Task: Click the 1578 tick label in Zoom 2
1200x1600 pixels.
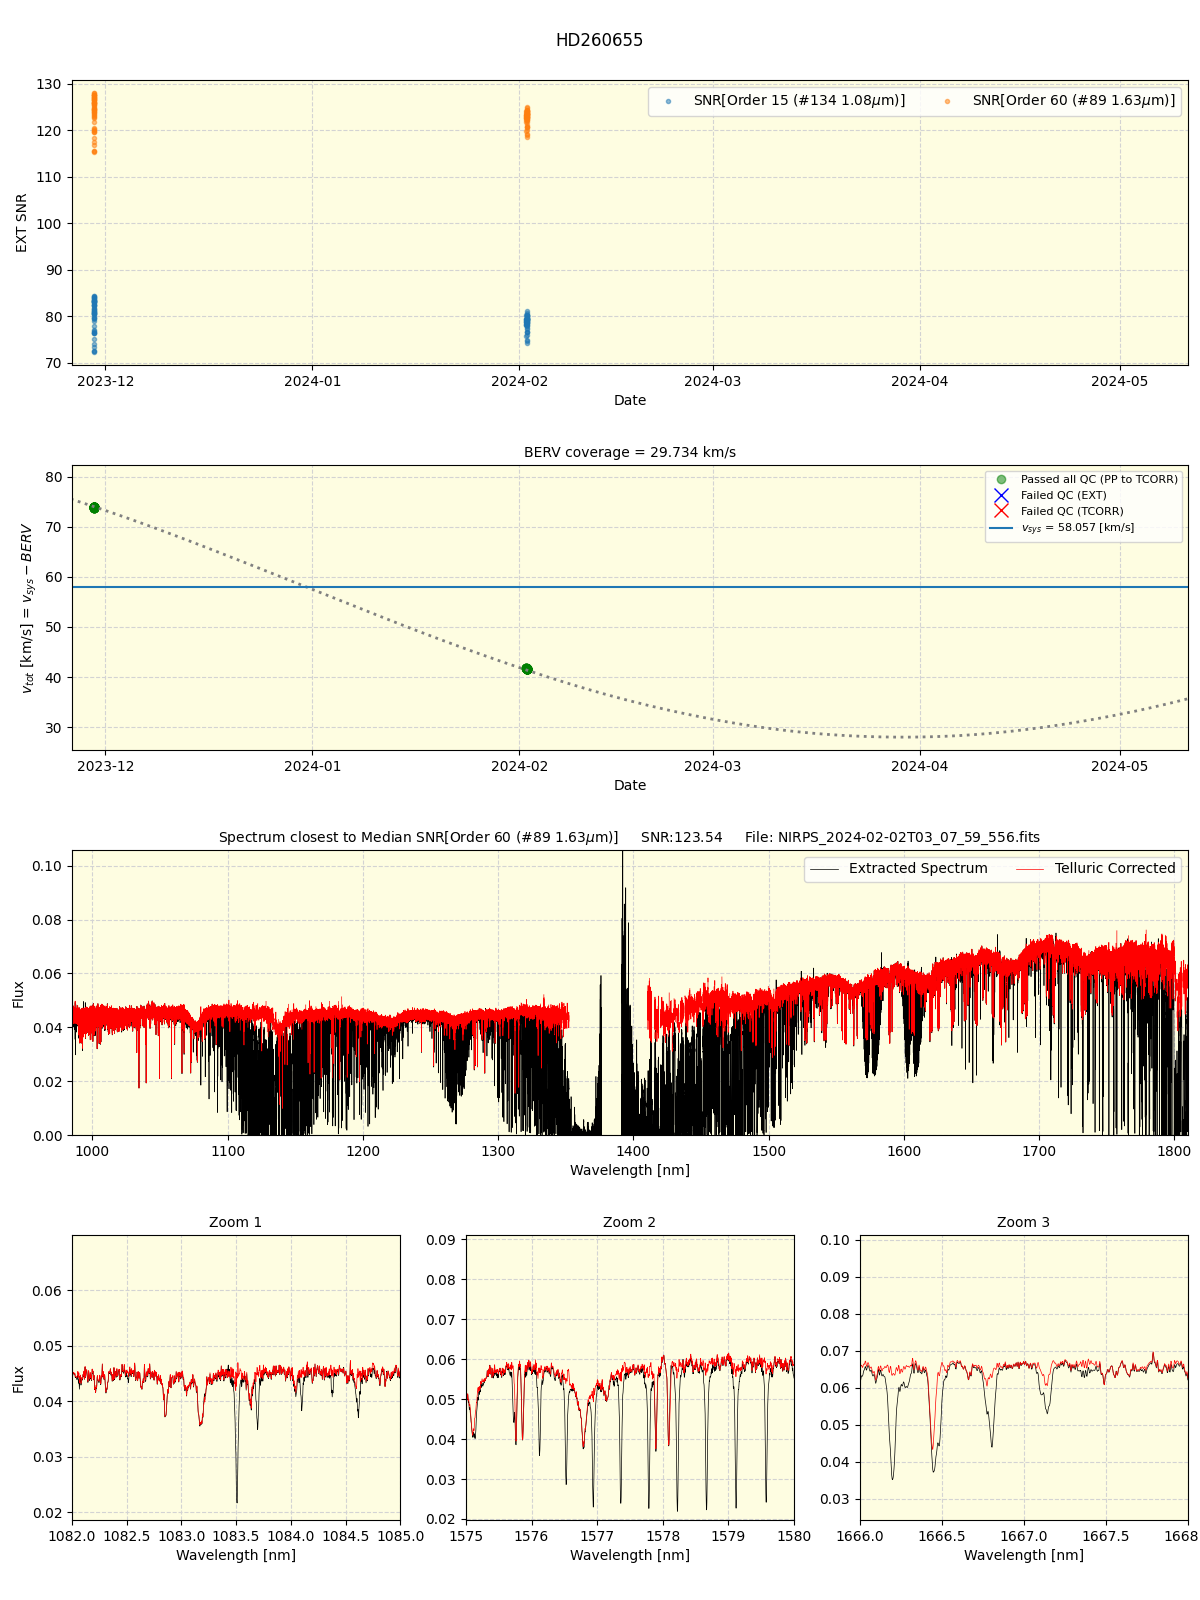Action: pyautogui.click(x=663, y=1535)
